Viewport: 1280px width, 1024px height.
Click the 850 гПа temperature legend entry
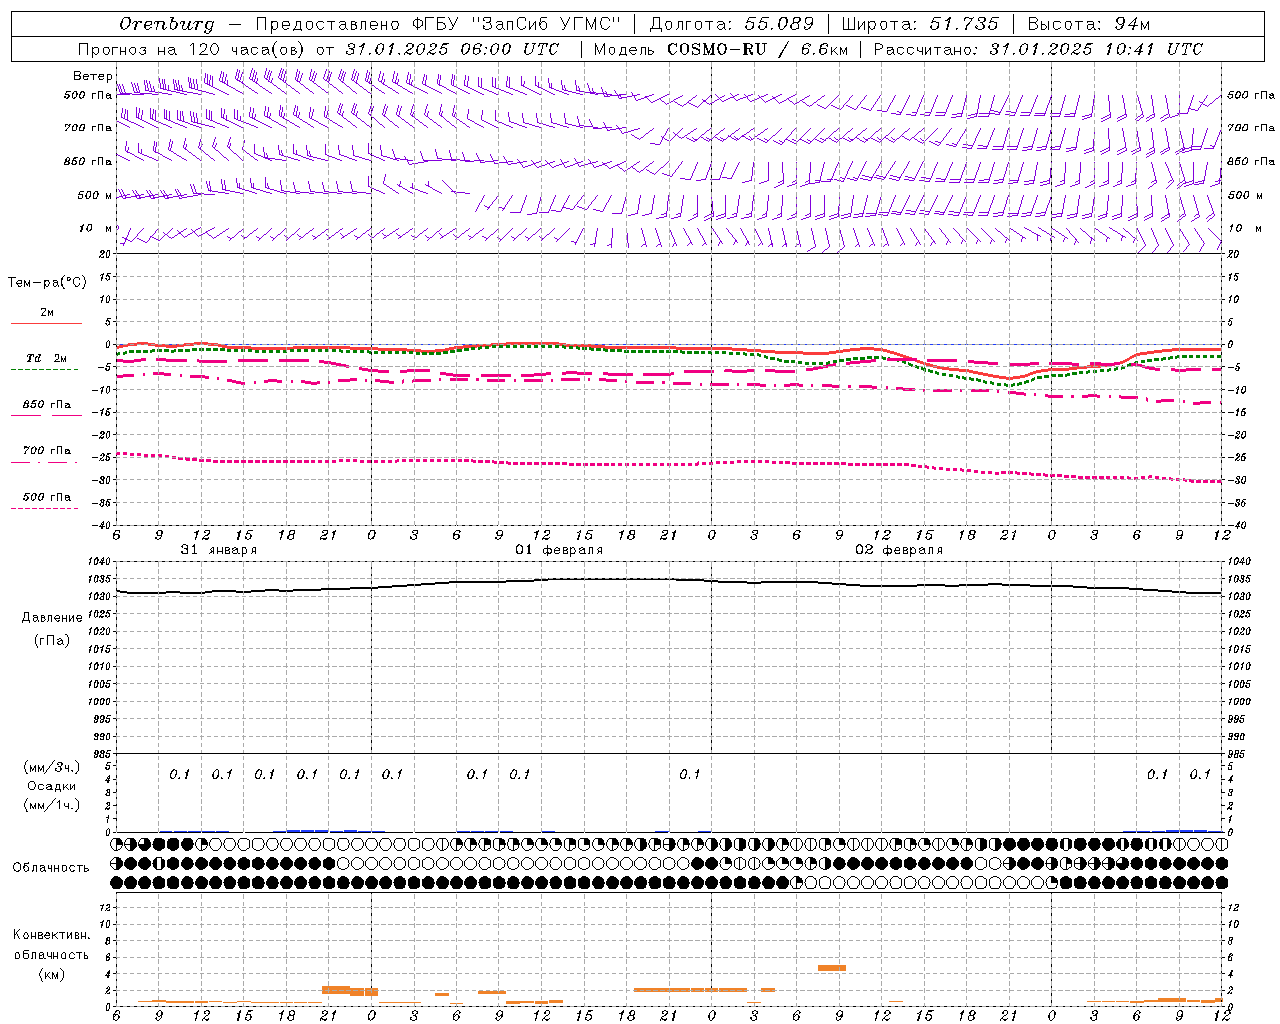47,405
